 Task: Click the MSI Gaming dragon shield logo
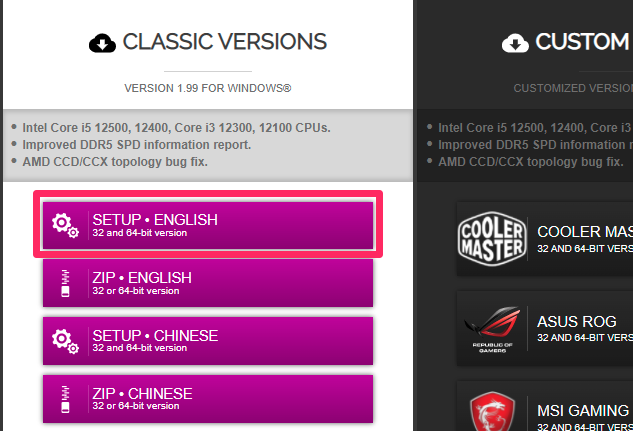click(492, 412)
